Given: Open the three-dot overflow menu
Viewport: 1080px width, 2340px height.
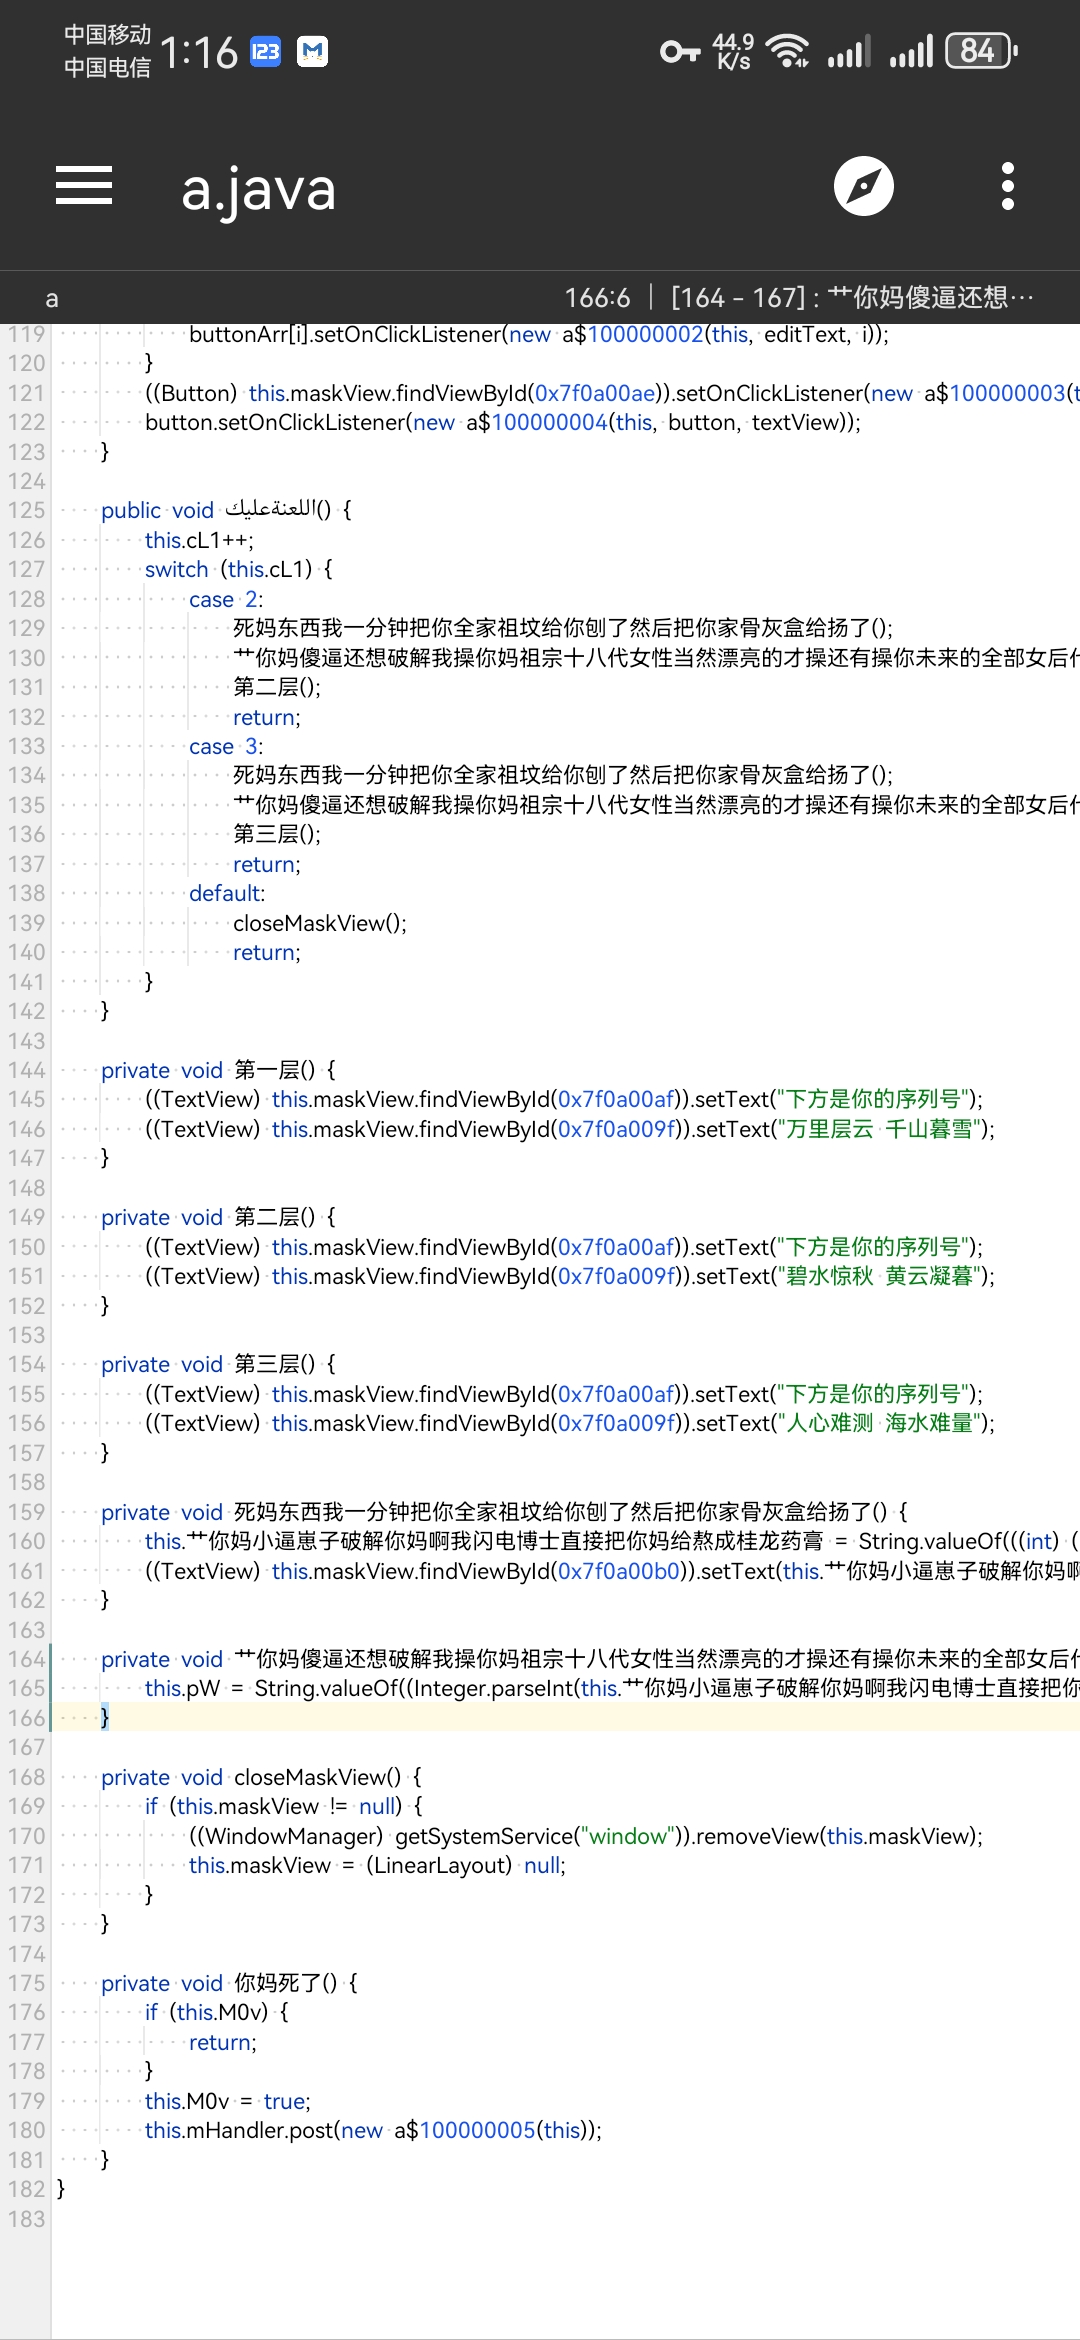Looking at the screenshot, I should coord(1008,186).
